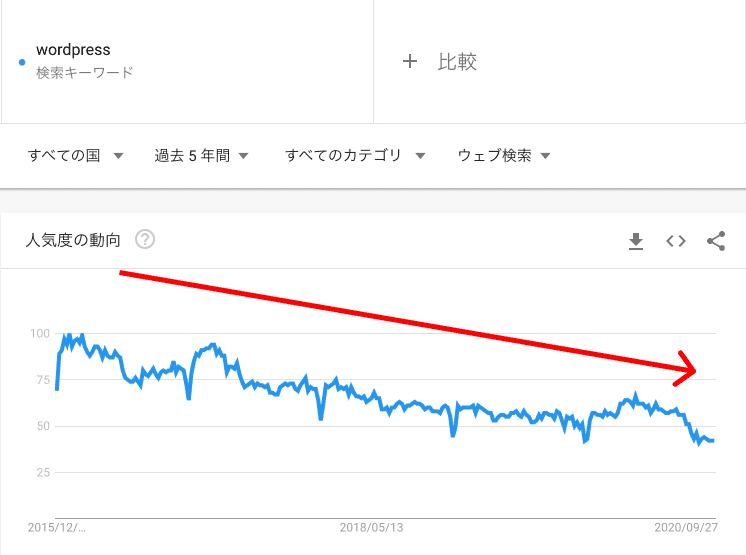Click the 比較 compare label
The height and width of the screenshot is (555, 746).
click(x=458, y=62)
